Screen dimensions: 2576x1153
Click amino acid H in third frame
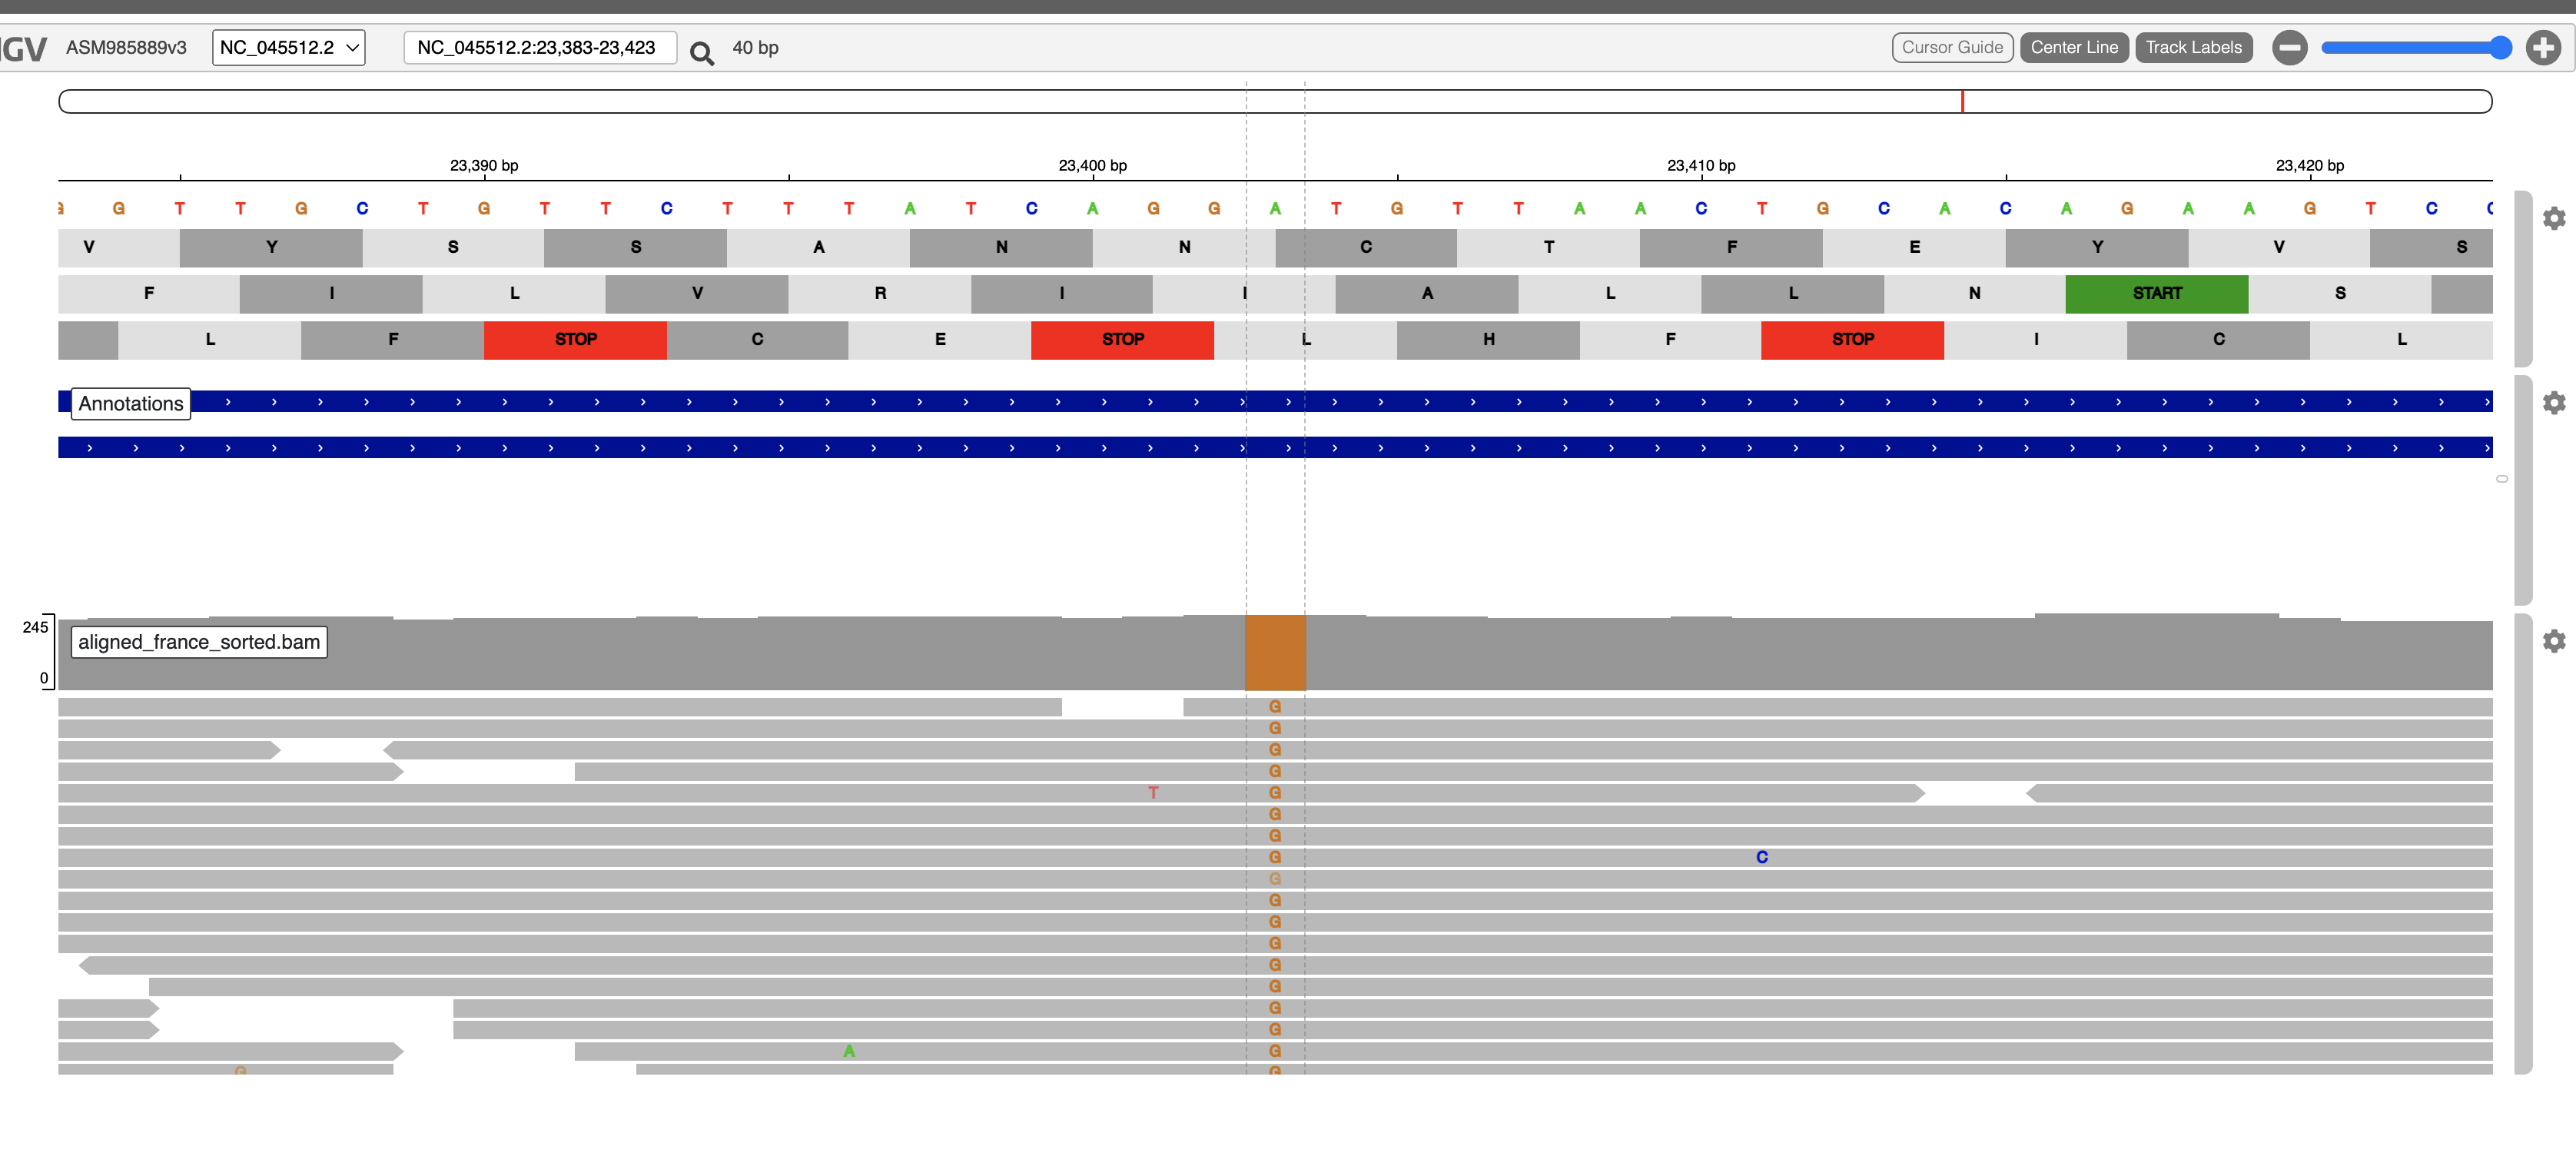[x=1488, y=340]
